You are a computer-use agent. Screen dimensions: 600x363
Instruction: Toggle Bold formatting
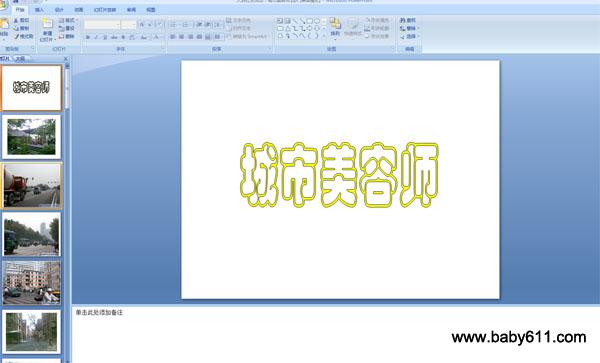(x=88, y=37)
